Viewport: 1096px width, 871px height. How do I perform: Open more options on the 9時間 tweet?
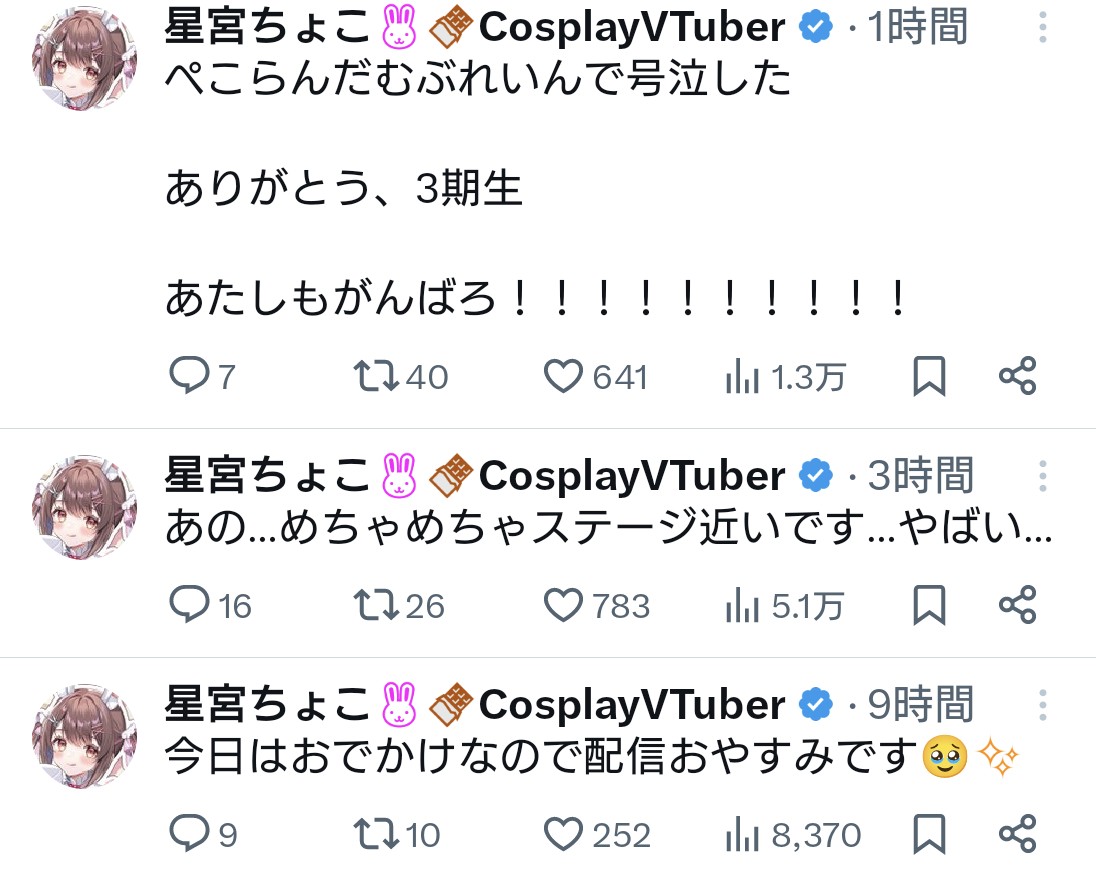[x=1042, y=705]
